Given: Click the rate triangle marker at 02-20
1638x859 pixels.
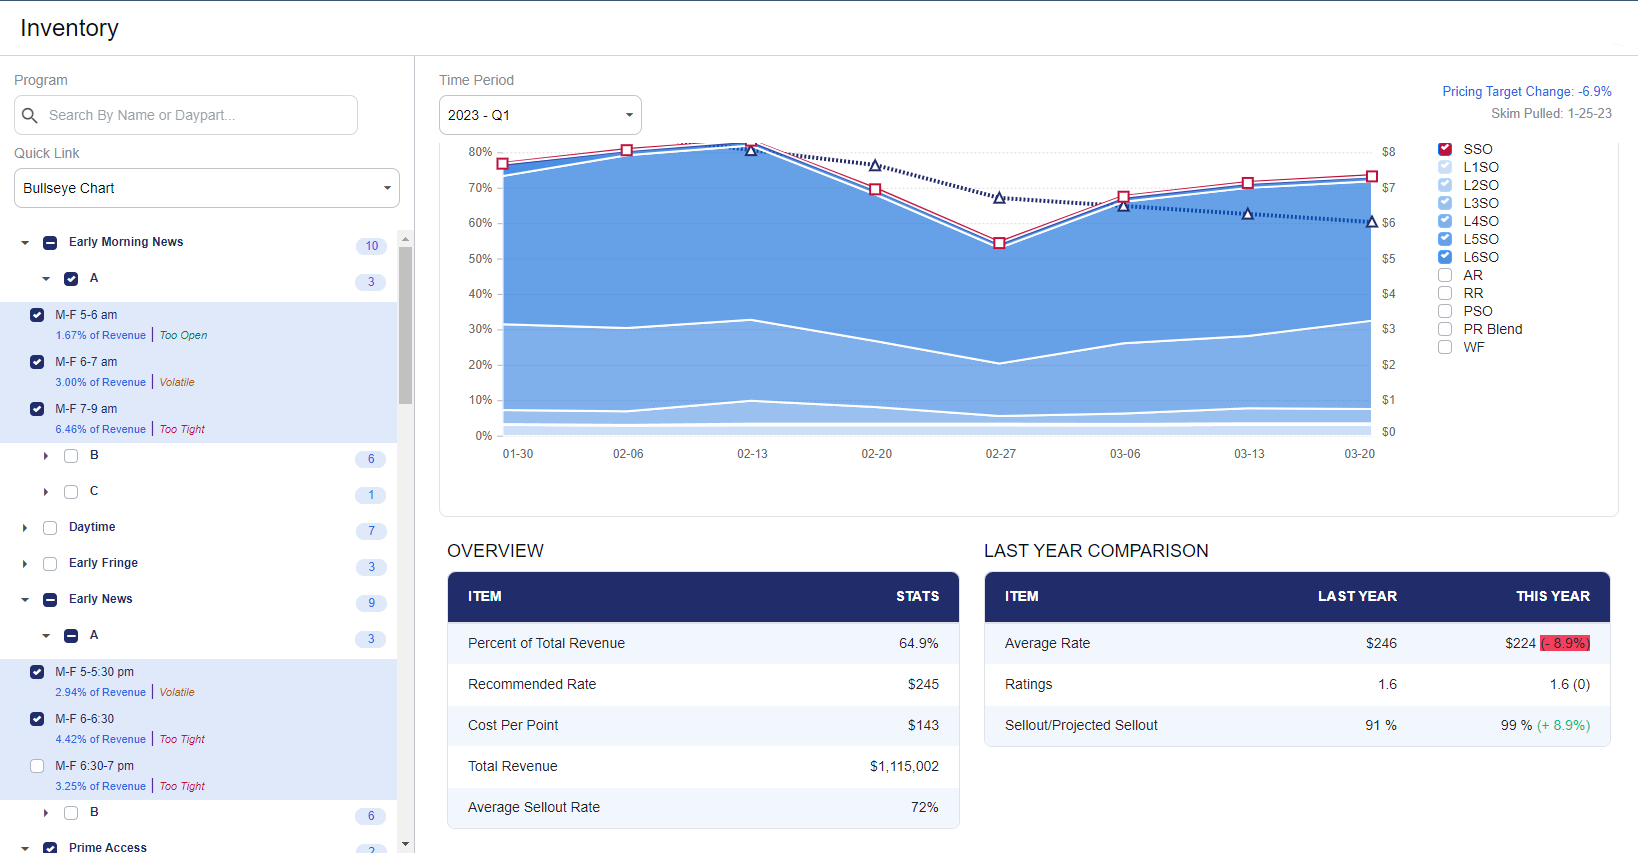Looking at the screenshot, I should 875,165.
